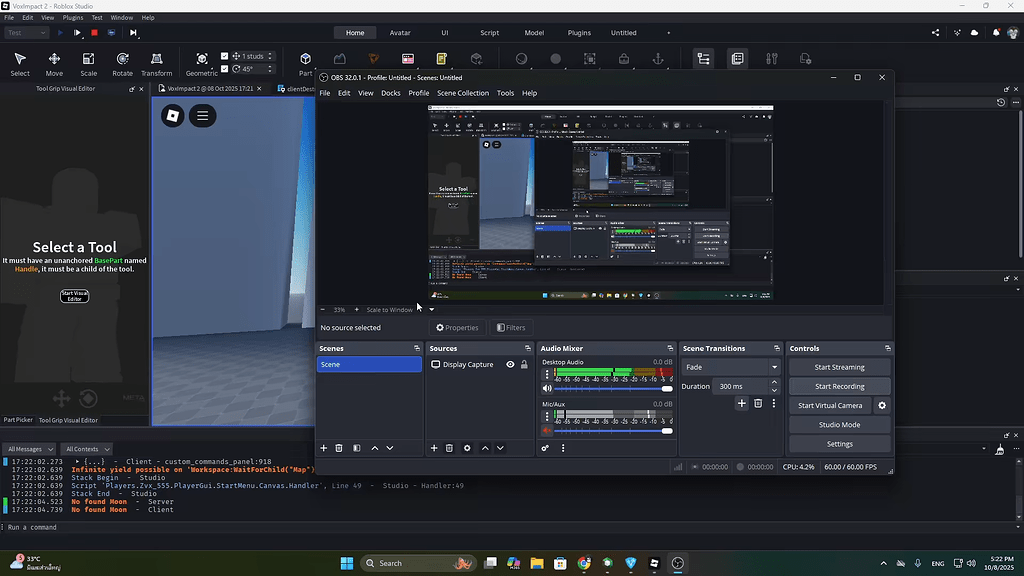Start the OBS Virtual Camera
Screen dimensions: 1024x576
830,406
